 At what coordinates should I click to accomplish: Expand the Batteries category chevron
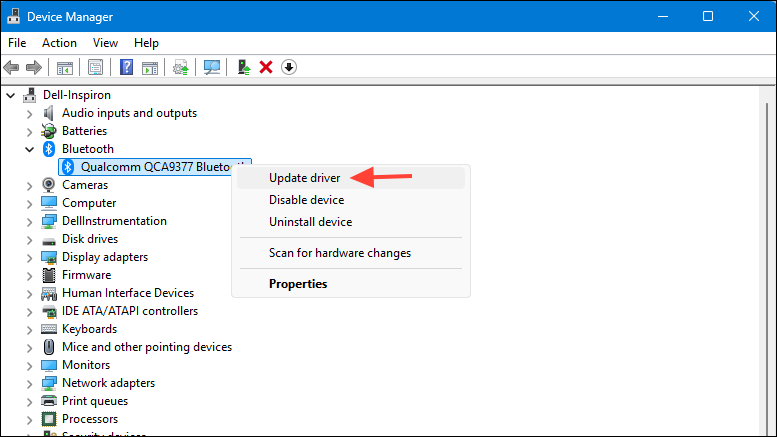30,132
